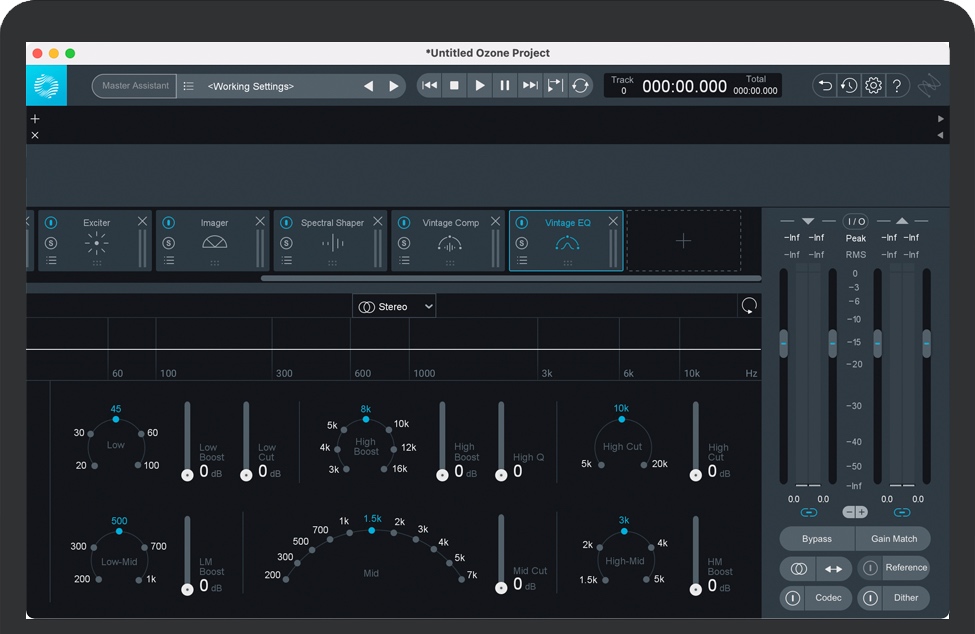
Task: Open the preset list icon beside Master Assistant
Action: 189,86
